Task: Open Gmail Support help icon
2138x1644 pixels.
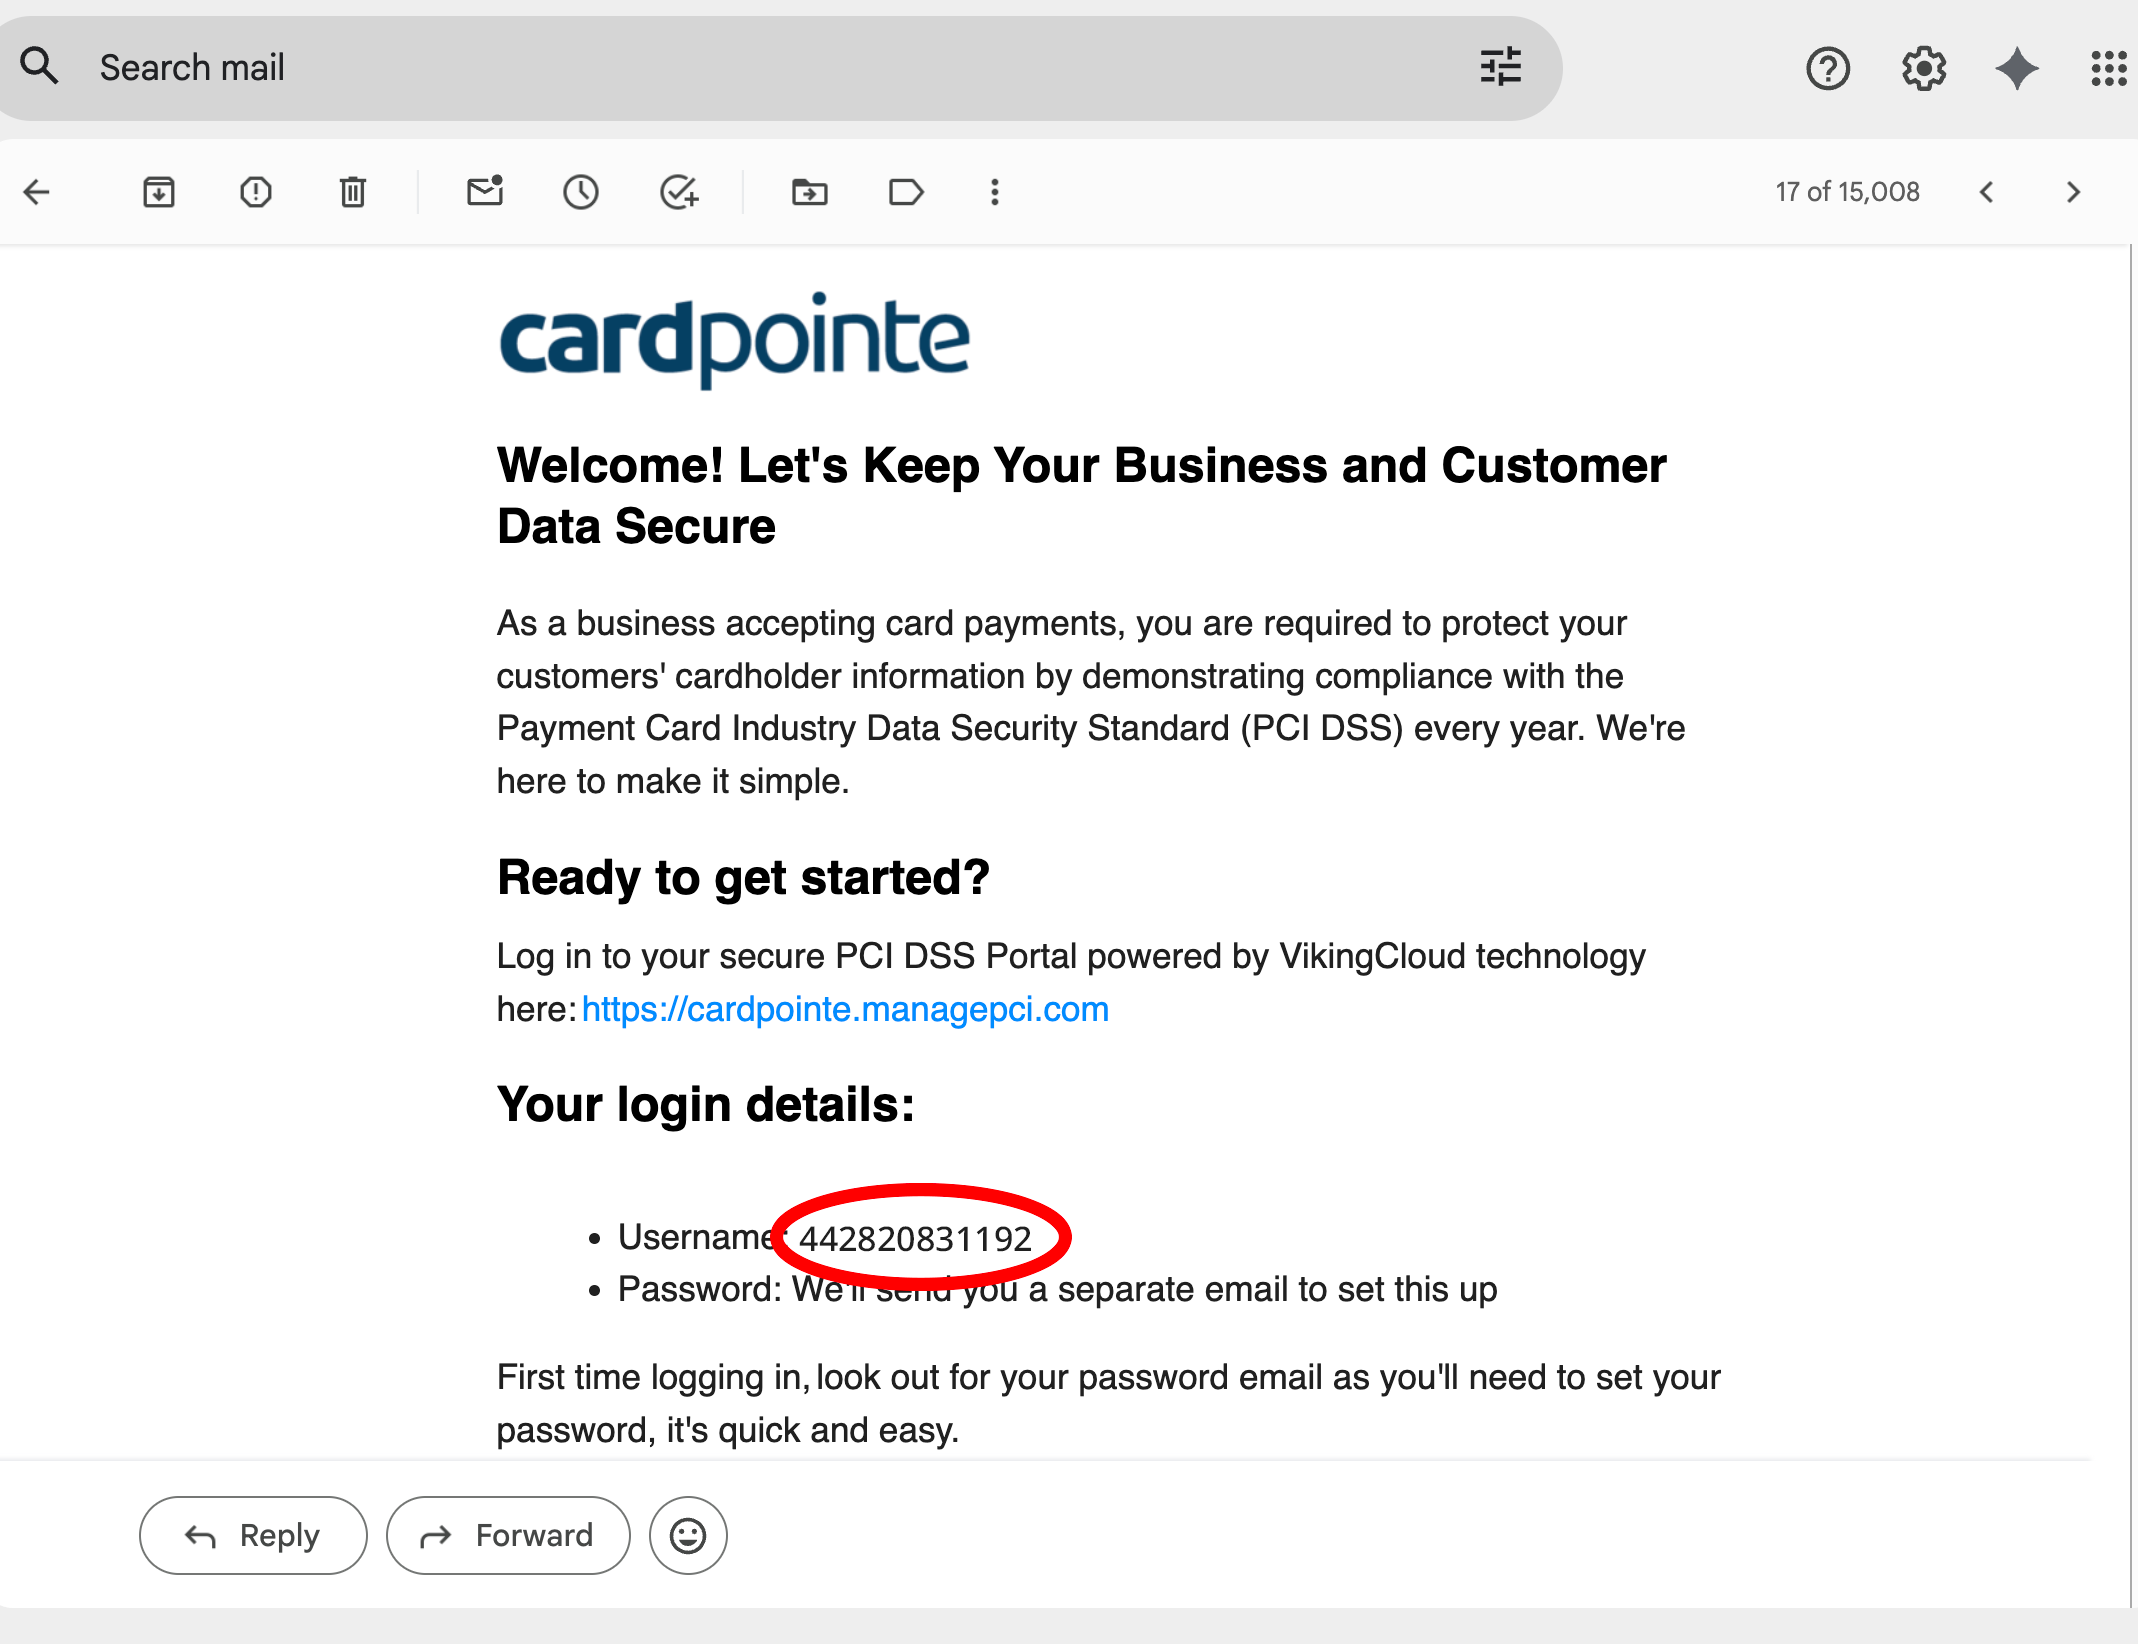Action: coord(1828,69)
